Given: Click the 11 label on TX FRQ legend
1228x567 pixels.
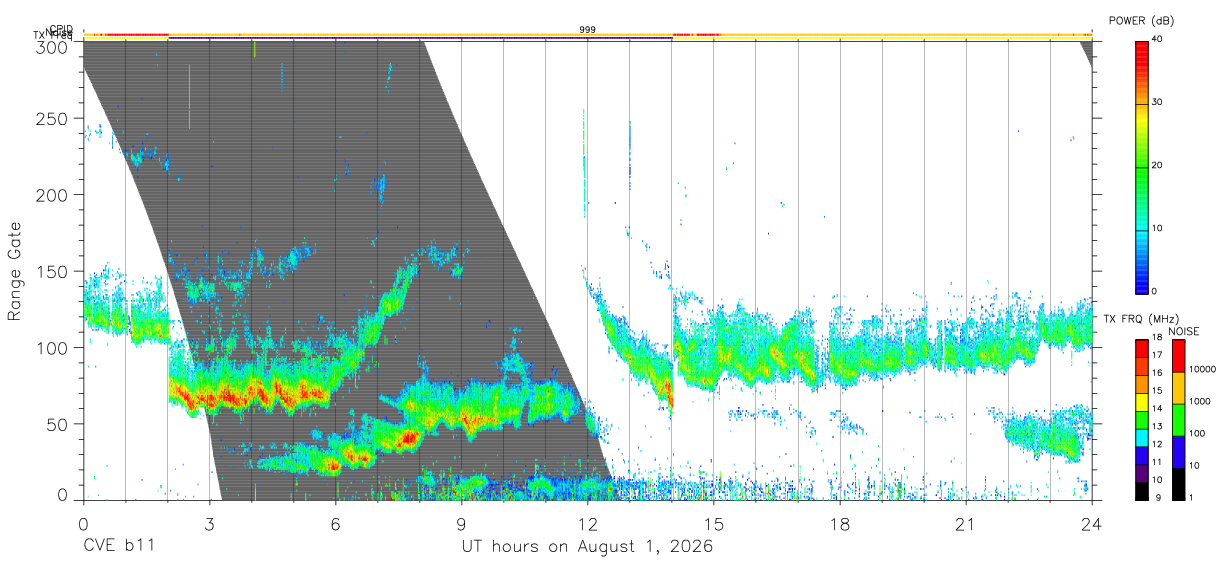Looking at the screenshot, I should pos(1157,462).
